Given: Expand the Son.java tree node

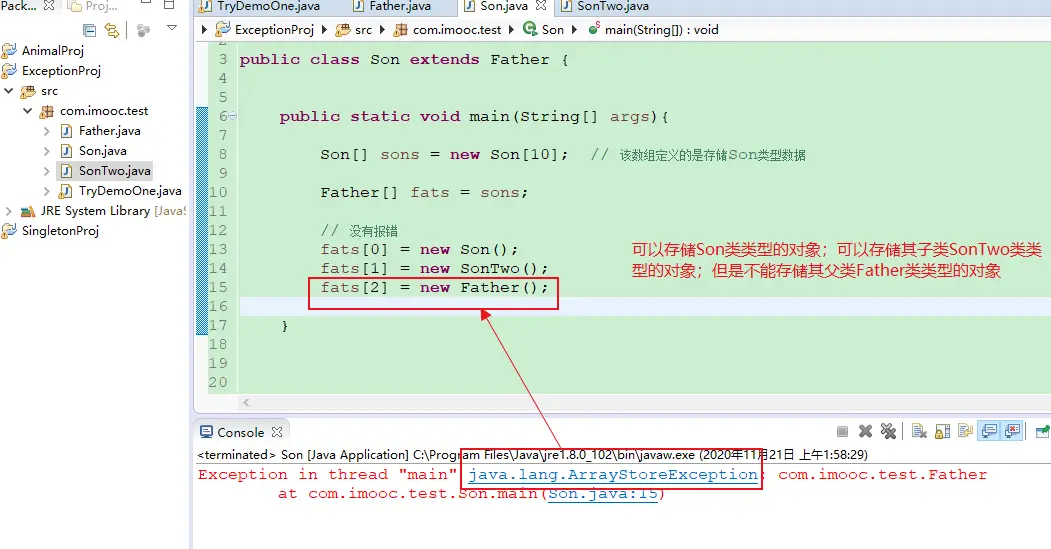Looking at the screenshot, I should [46, 151].
